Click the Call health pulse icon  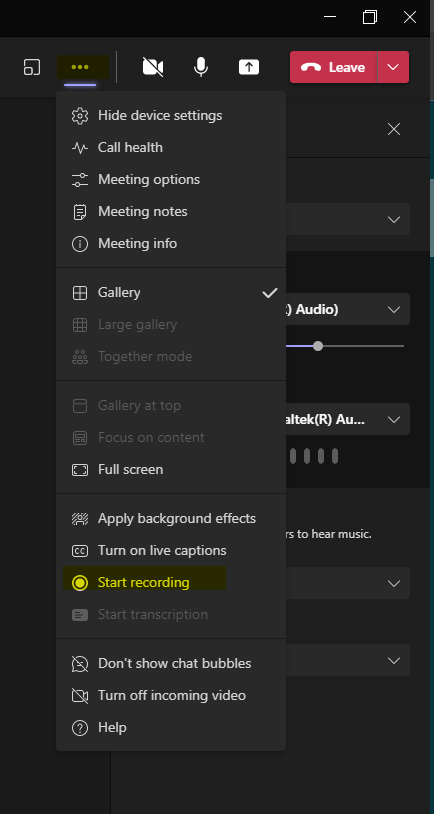coord(80,148)
